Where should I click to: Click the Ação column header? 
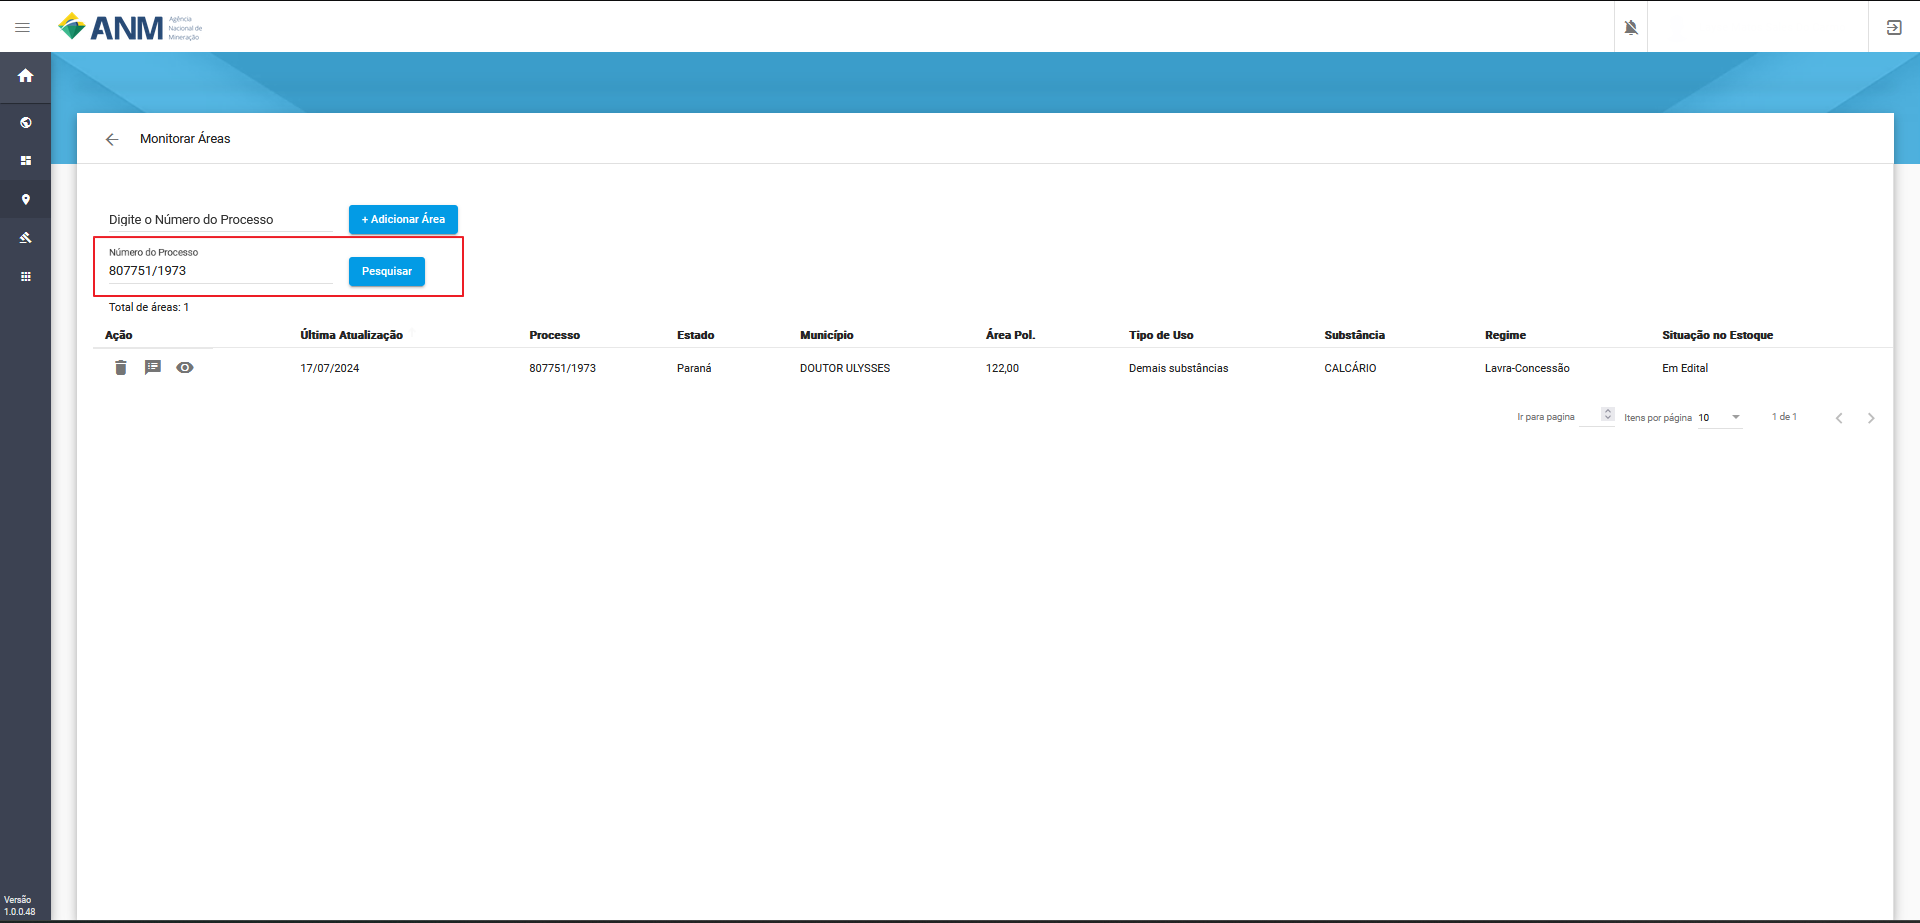[119, 335]
